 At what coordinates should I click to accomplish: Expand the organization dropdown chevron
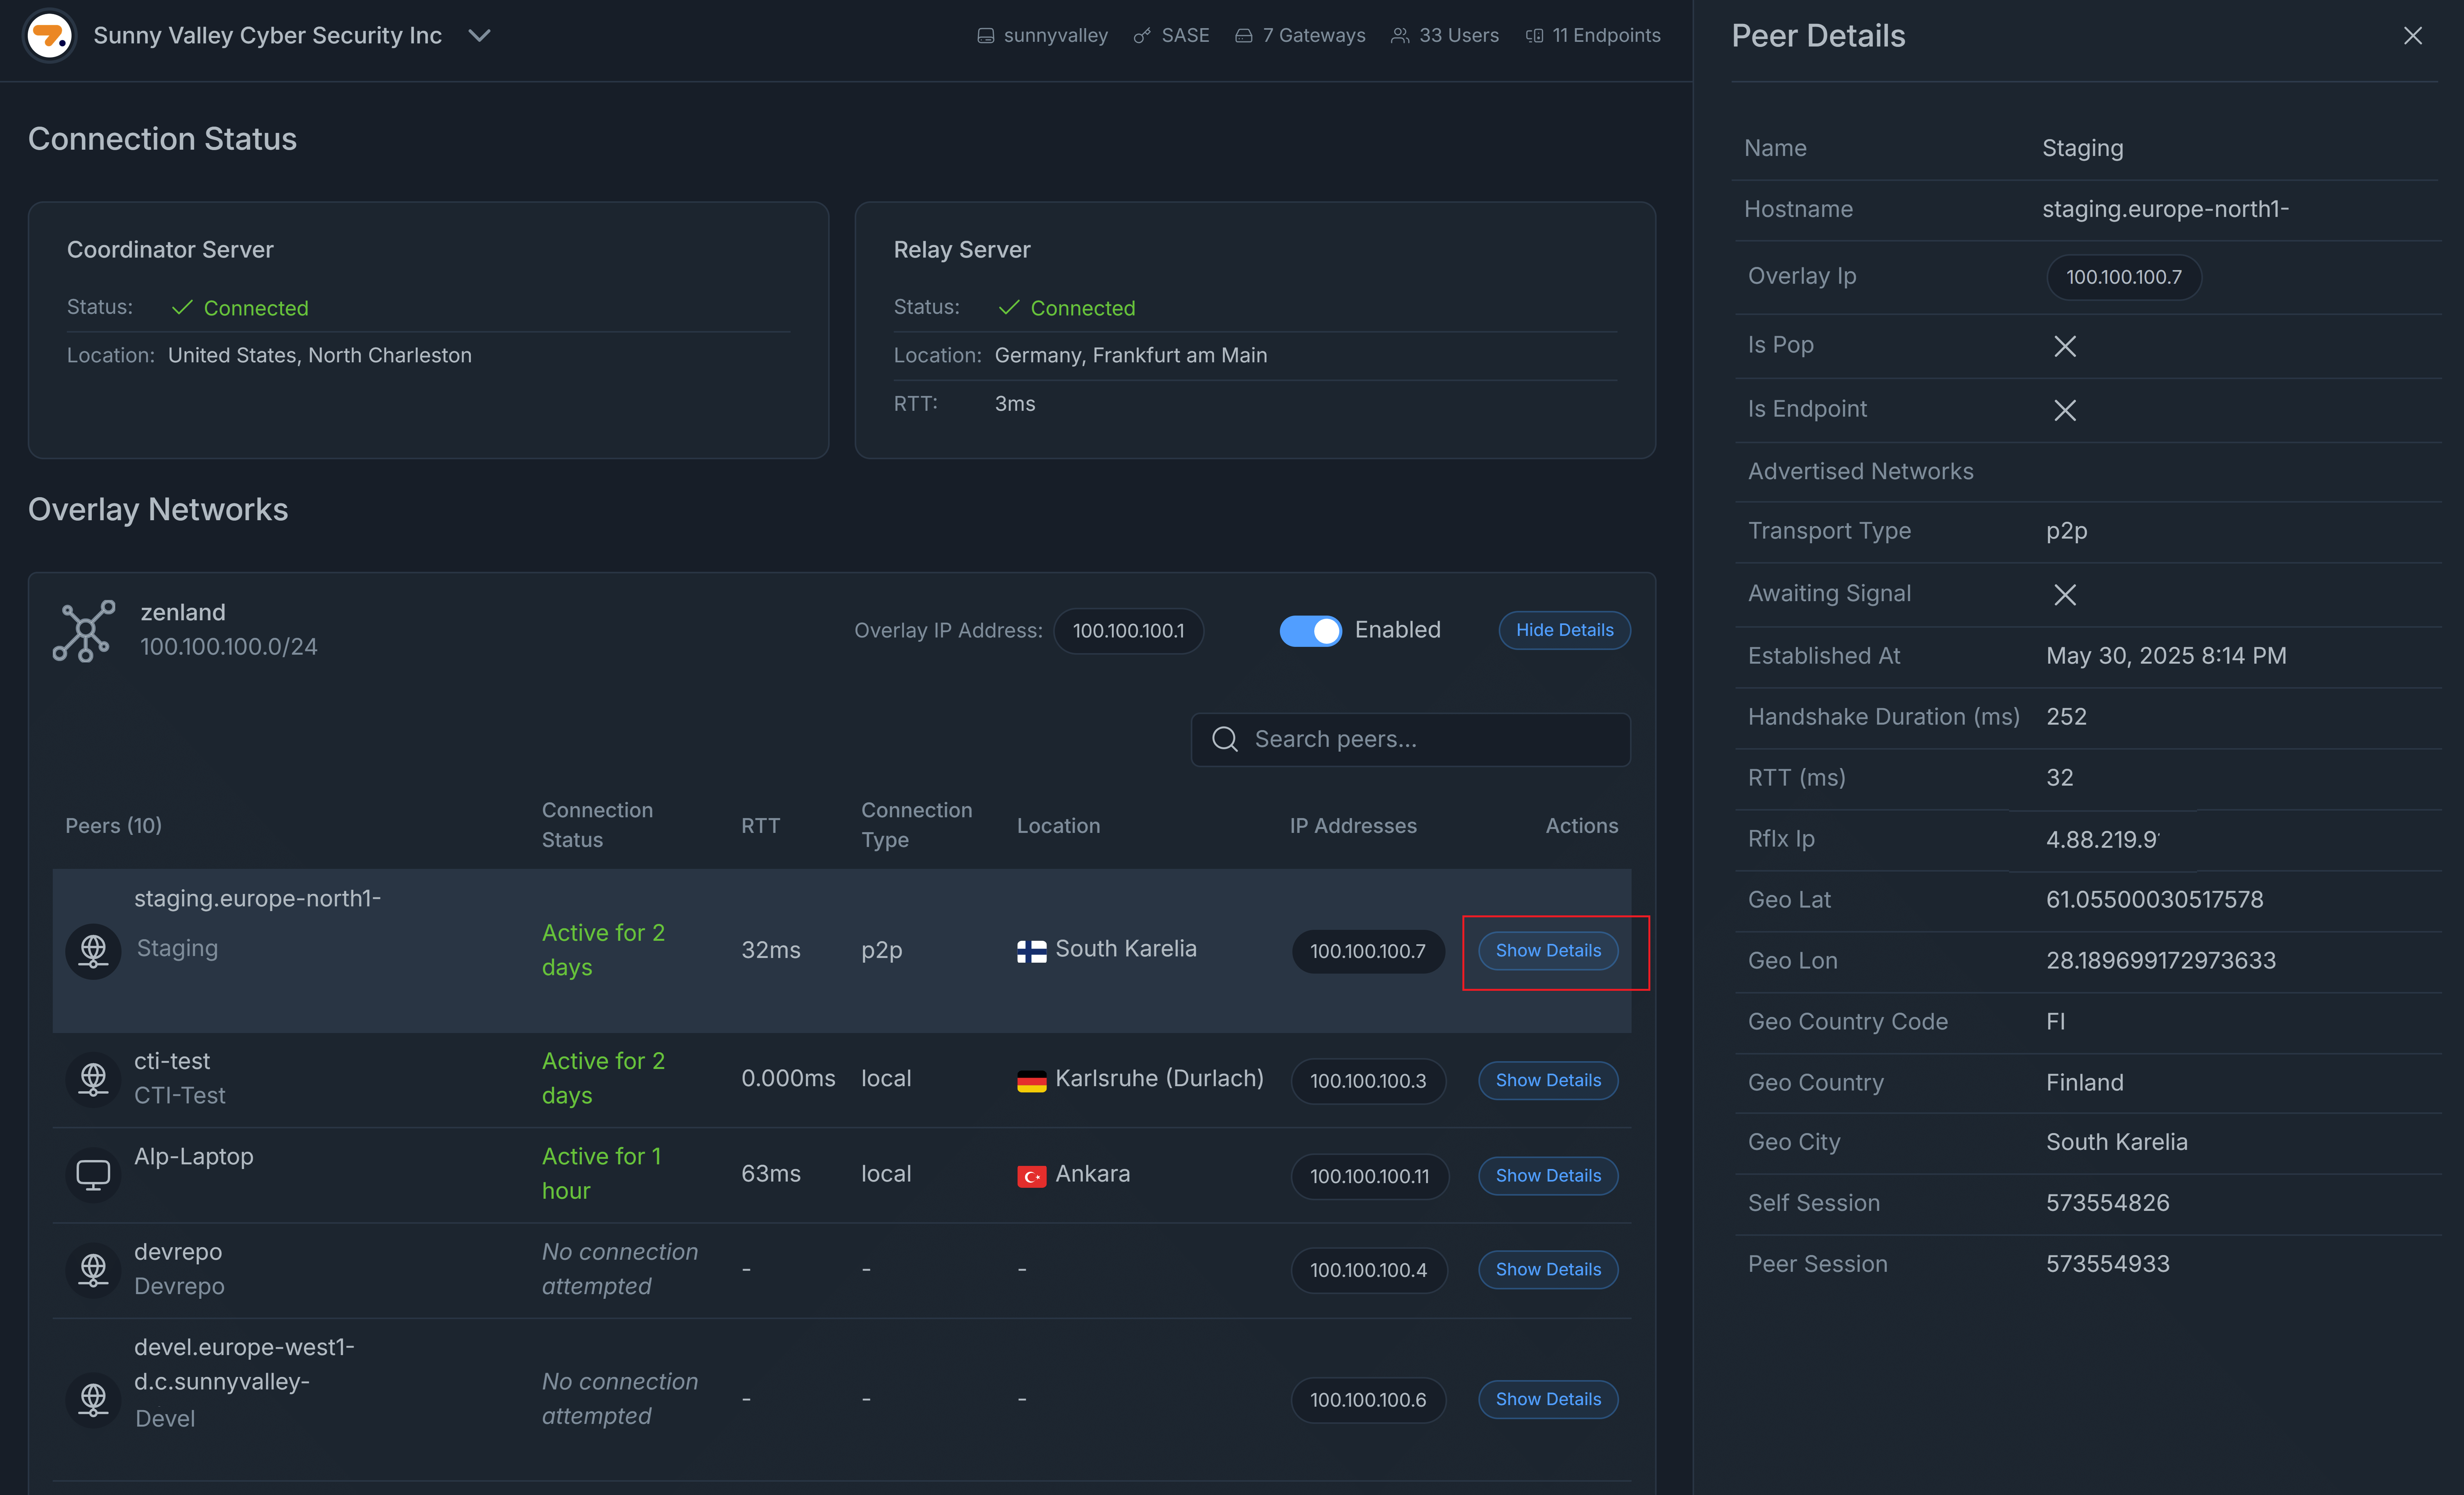(480, 36)
